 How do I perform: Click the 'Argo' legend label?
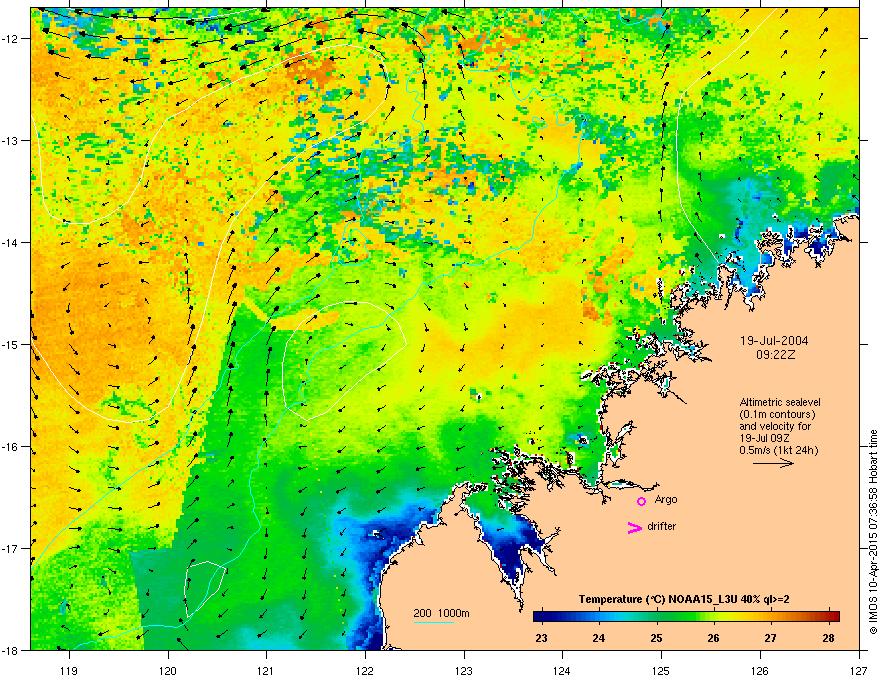coord(666,499)
